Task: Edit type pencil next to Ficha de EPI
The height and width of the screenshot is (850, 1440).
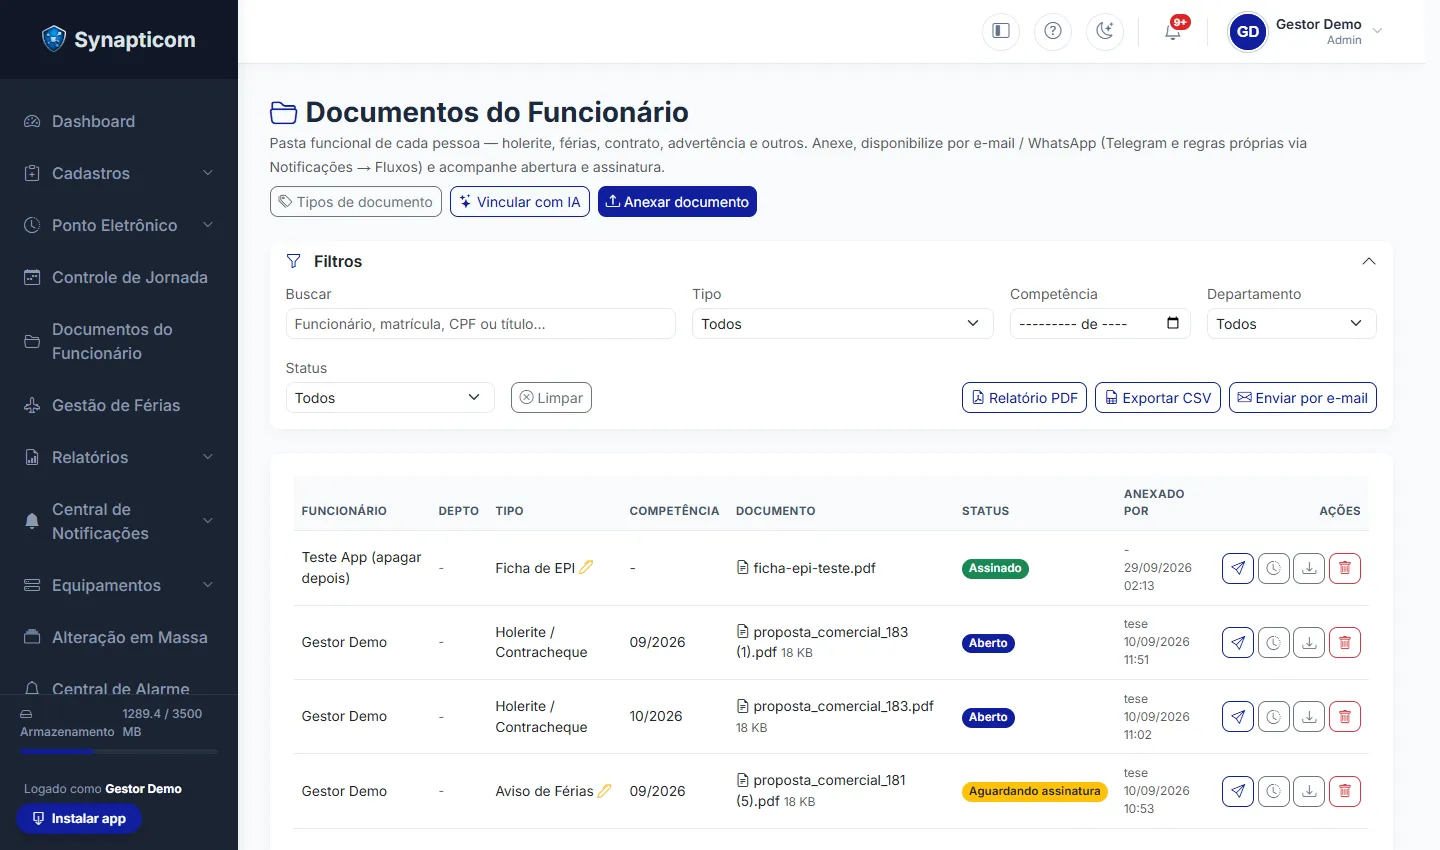Action: click(x=587, y=567)
